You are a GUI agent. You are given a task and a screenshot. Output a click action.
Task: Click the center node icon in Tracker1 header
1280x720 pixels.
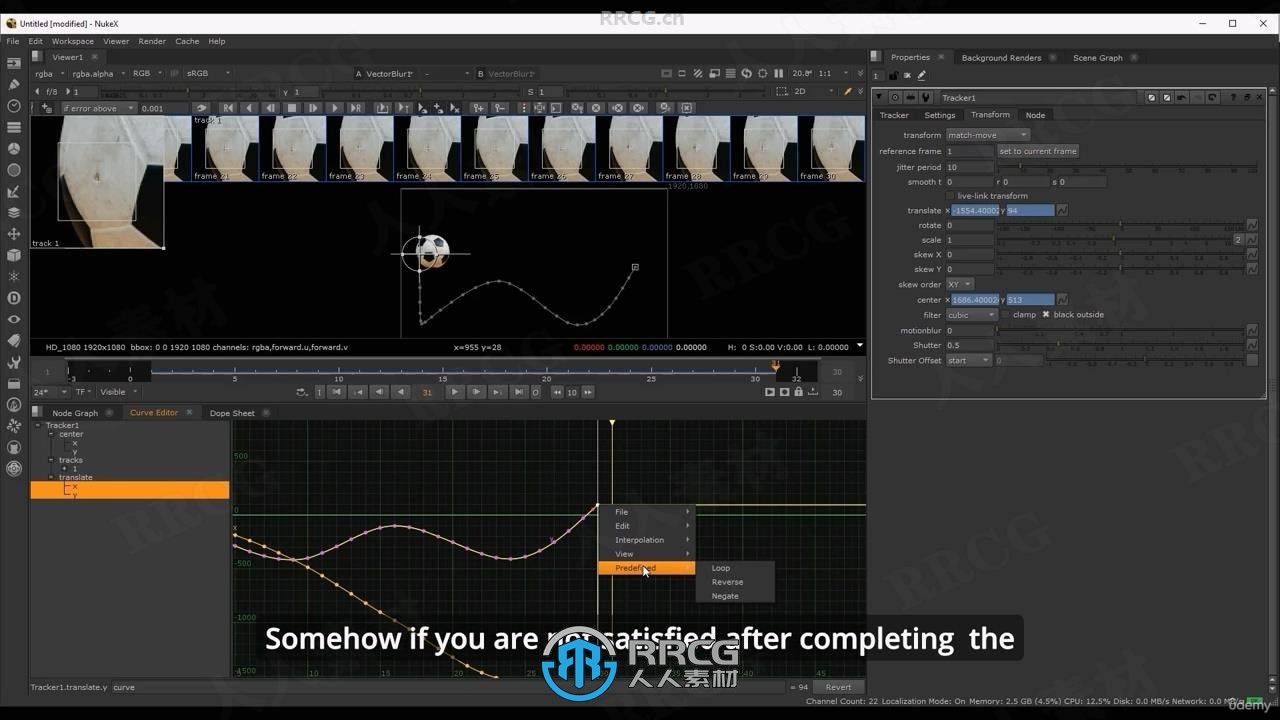(x=895, y=98)
